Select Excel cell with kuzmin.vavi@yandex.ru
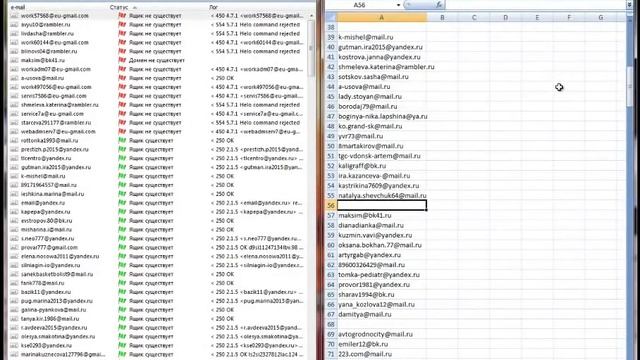 tap(382, 235)
